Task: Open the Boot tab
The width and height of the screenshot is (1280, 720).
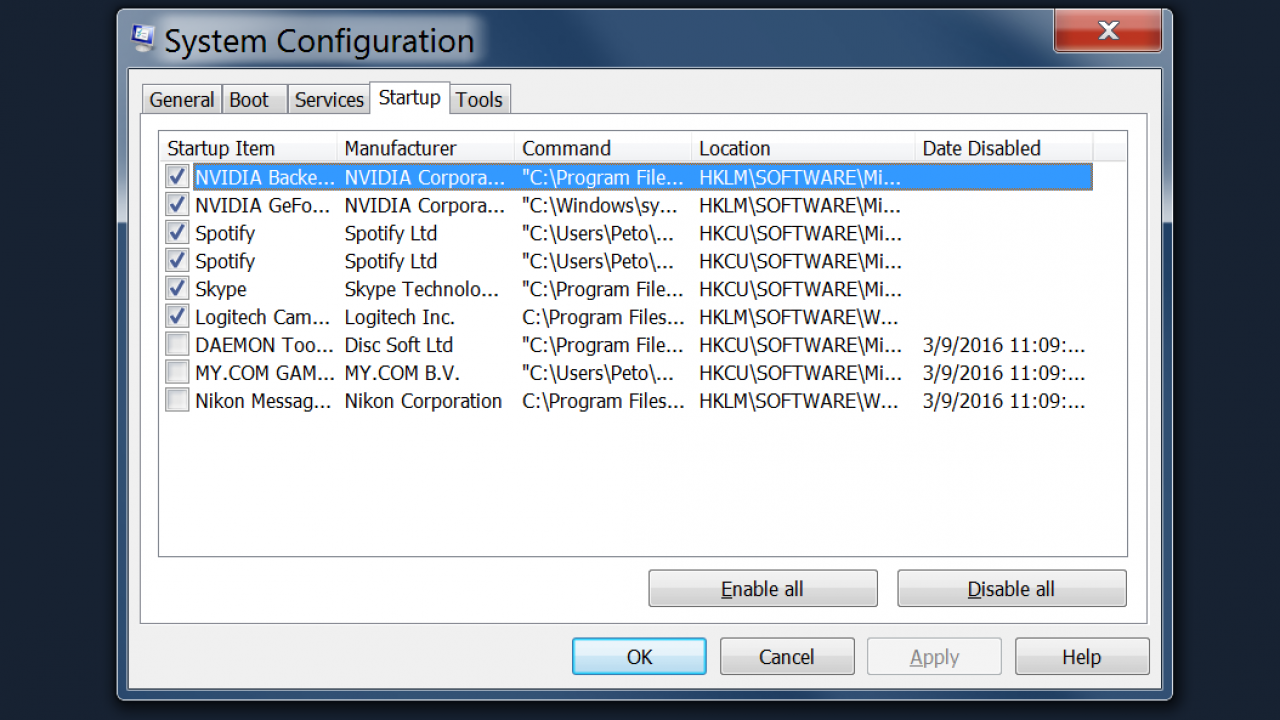Action: coord(249,100)
